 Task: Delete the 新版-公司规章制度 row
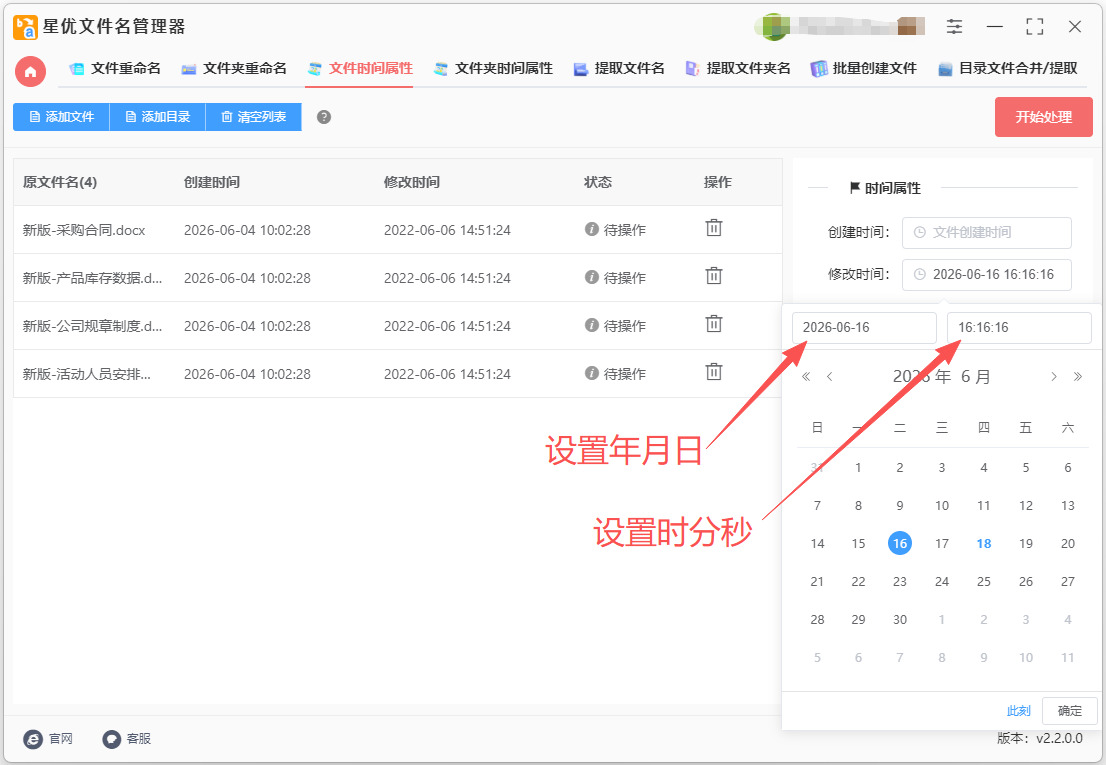714,324
